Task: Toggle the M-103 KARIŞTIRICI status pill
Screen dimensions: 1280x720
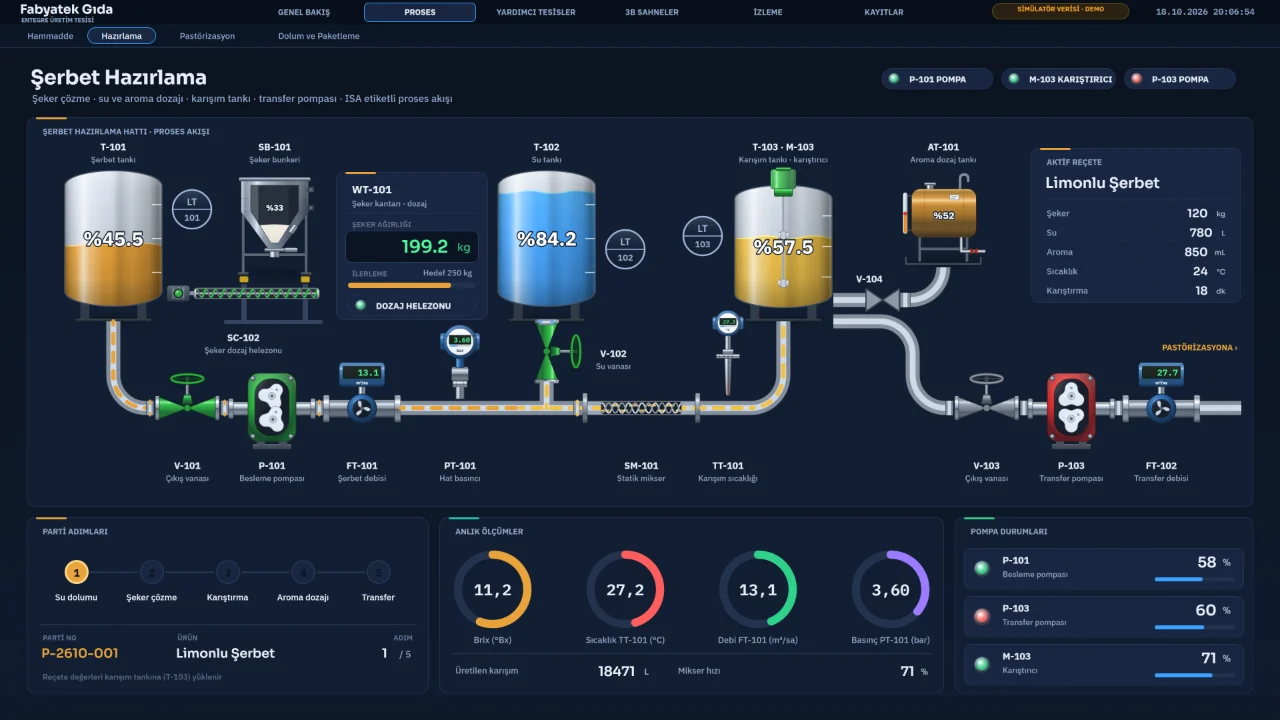Action: (x=1060, y=79)
